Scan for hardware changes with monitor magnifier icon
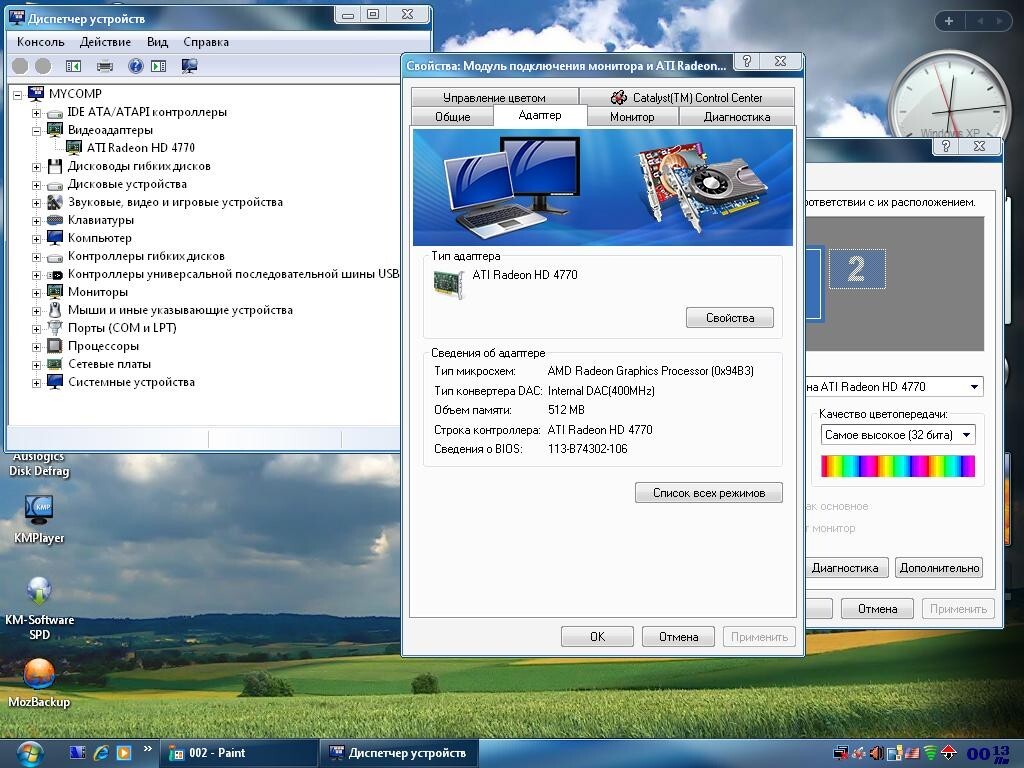 [x=189, y=66]
